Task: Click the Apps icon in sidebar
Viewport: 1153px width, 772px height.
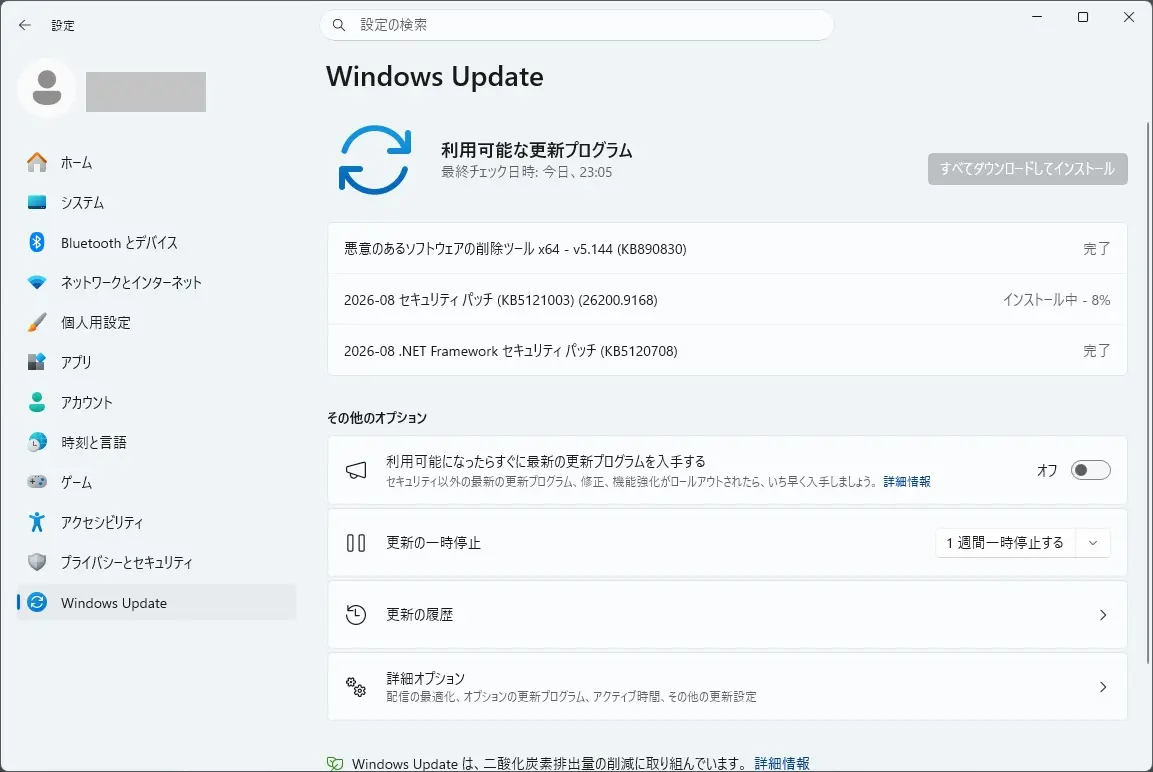Action: pyautogui.click(x=37, y=362)
